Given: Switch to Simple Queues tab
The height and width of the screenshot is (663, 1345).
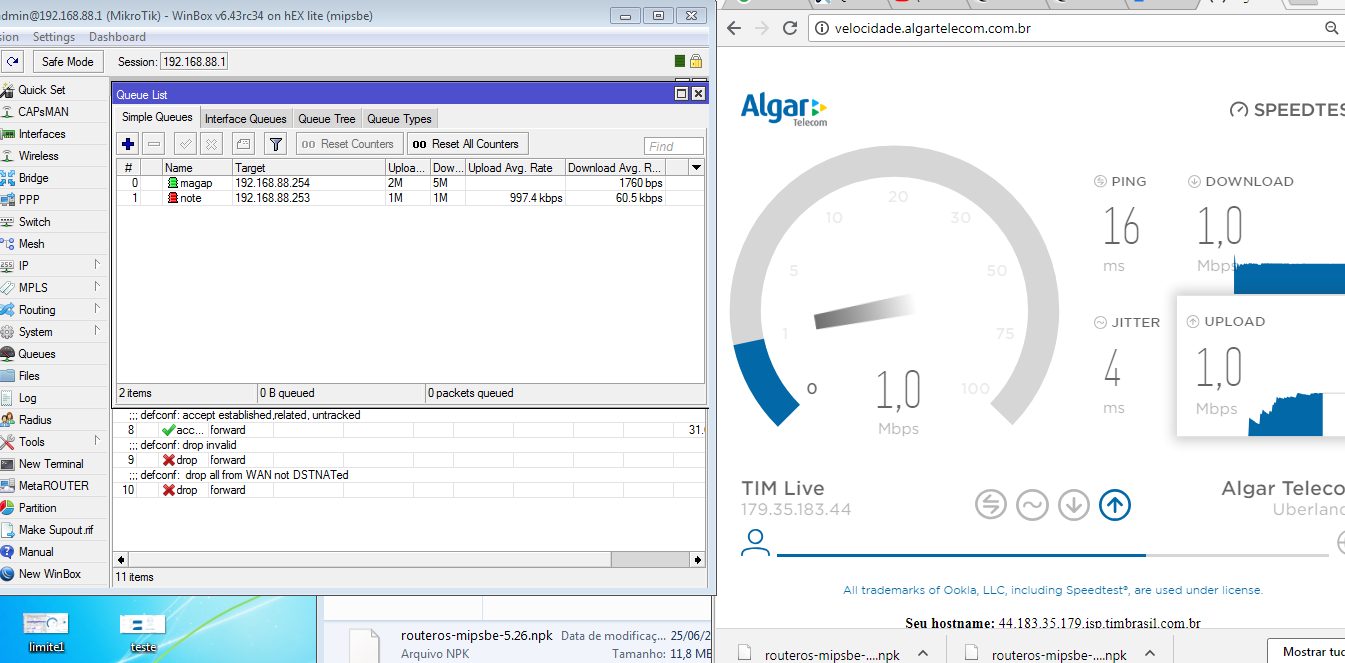Looking at the screenshot, I should pos(158,118).
